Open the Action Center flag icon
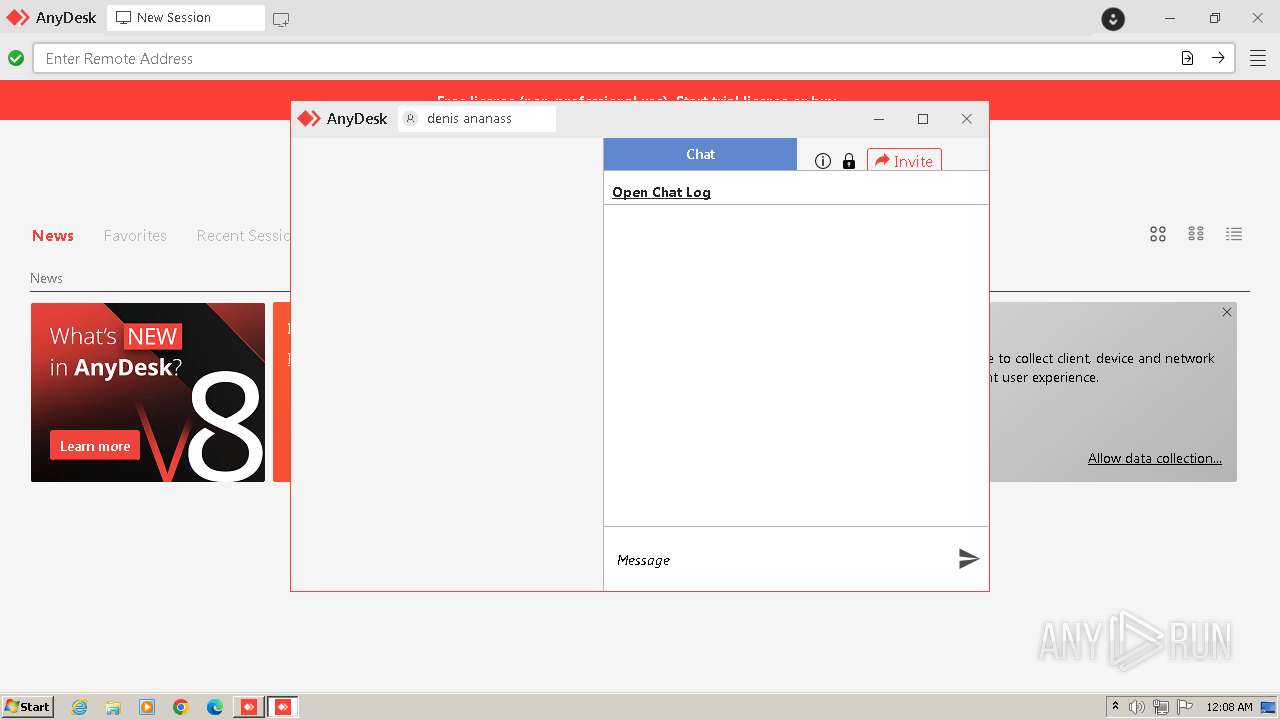 point(1185,707)
